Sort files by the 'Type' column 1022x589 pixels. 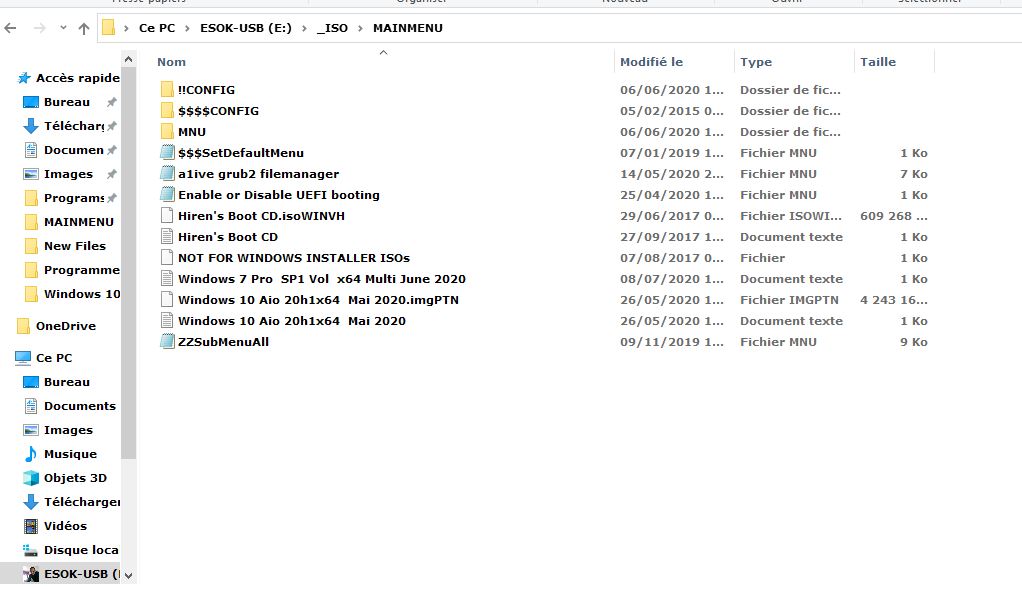pyautogui.click(x=756, y=62)
